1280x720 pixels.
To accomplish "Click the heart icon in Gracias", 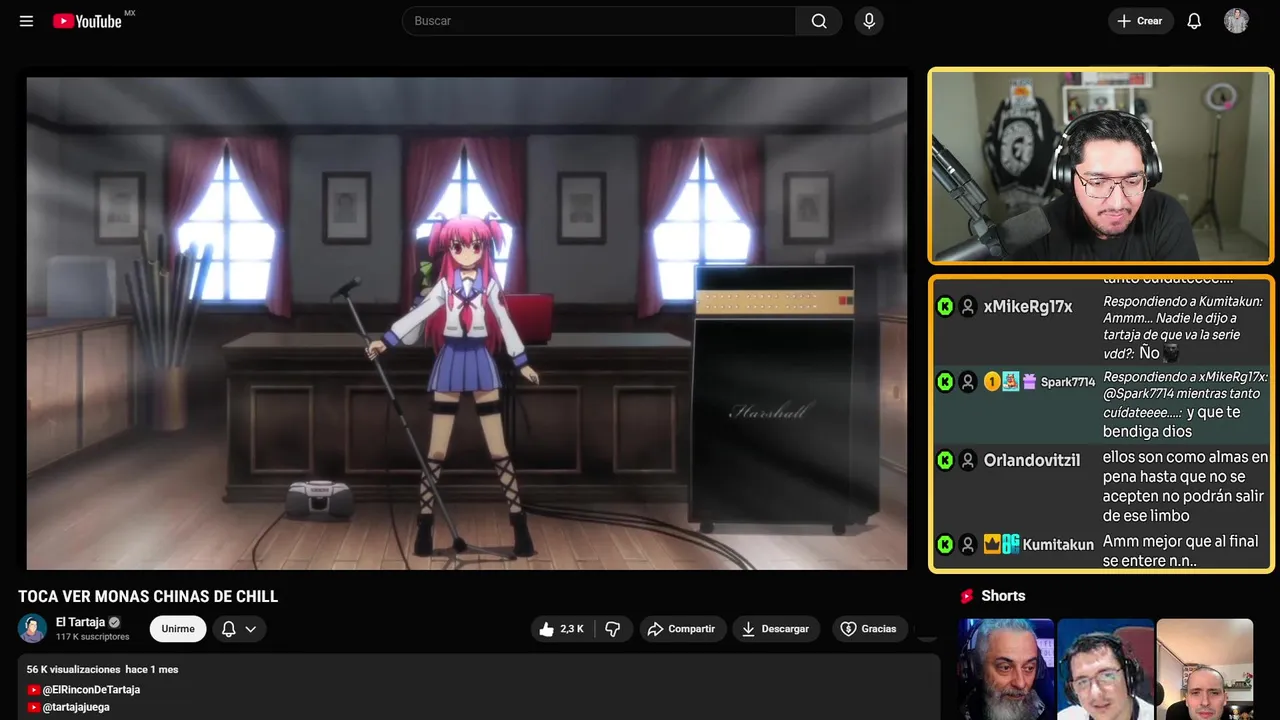I will [x=848, y=629].
